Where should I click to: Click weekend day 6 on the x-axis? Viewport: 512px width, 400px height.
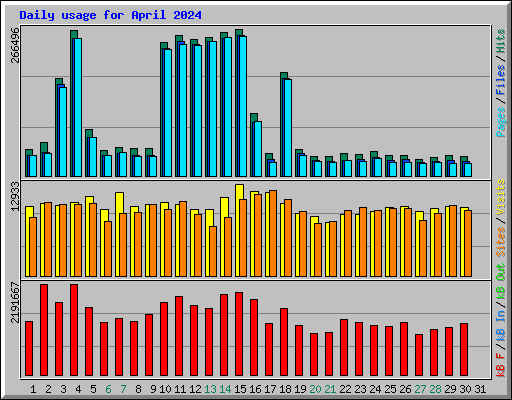[108, 389]
